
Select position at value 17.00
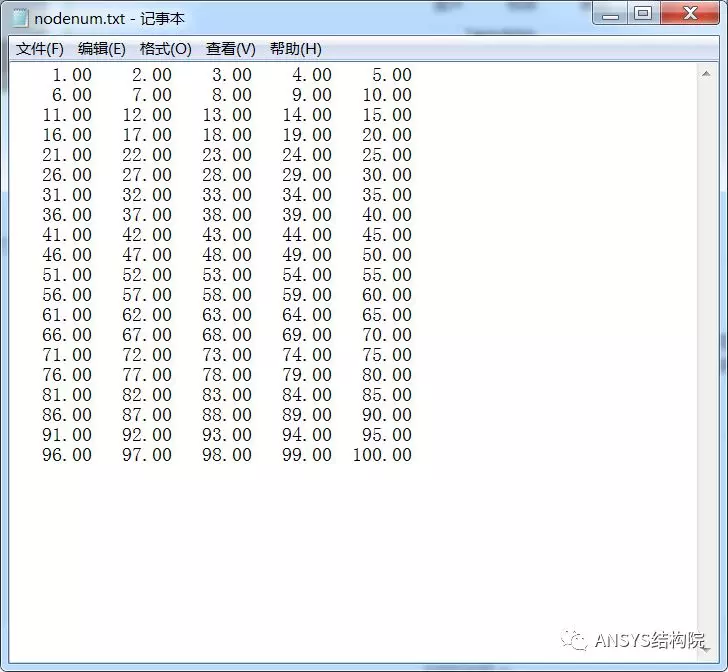click(x=147, y=135)
